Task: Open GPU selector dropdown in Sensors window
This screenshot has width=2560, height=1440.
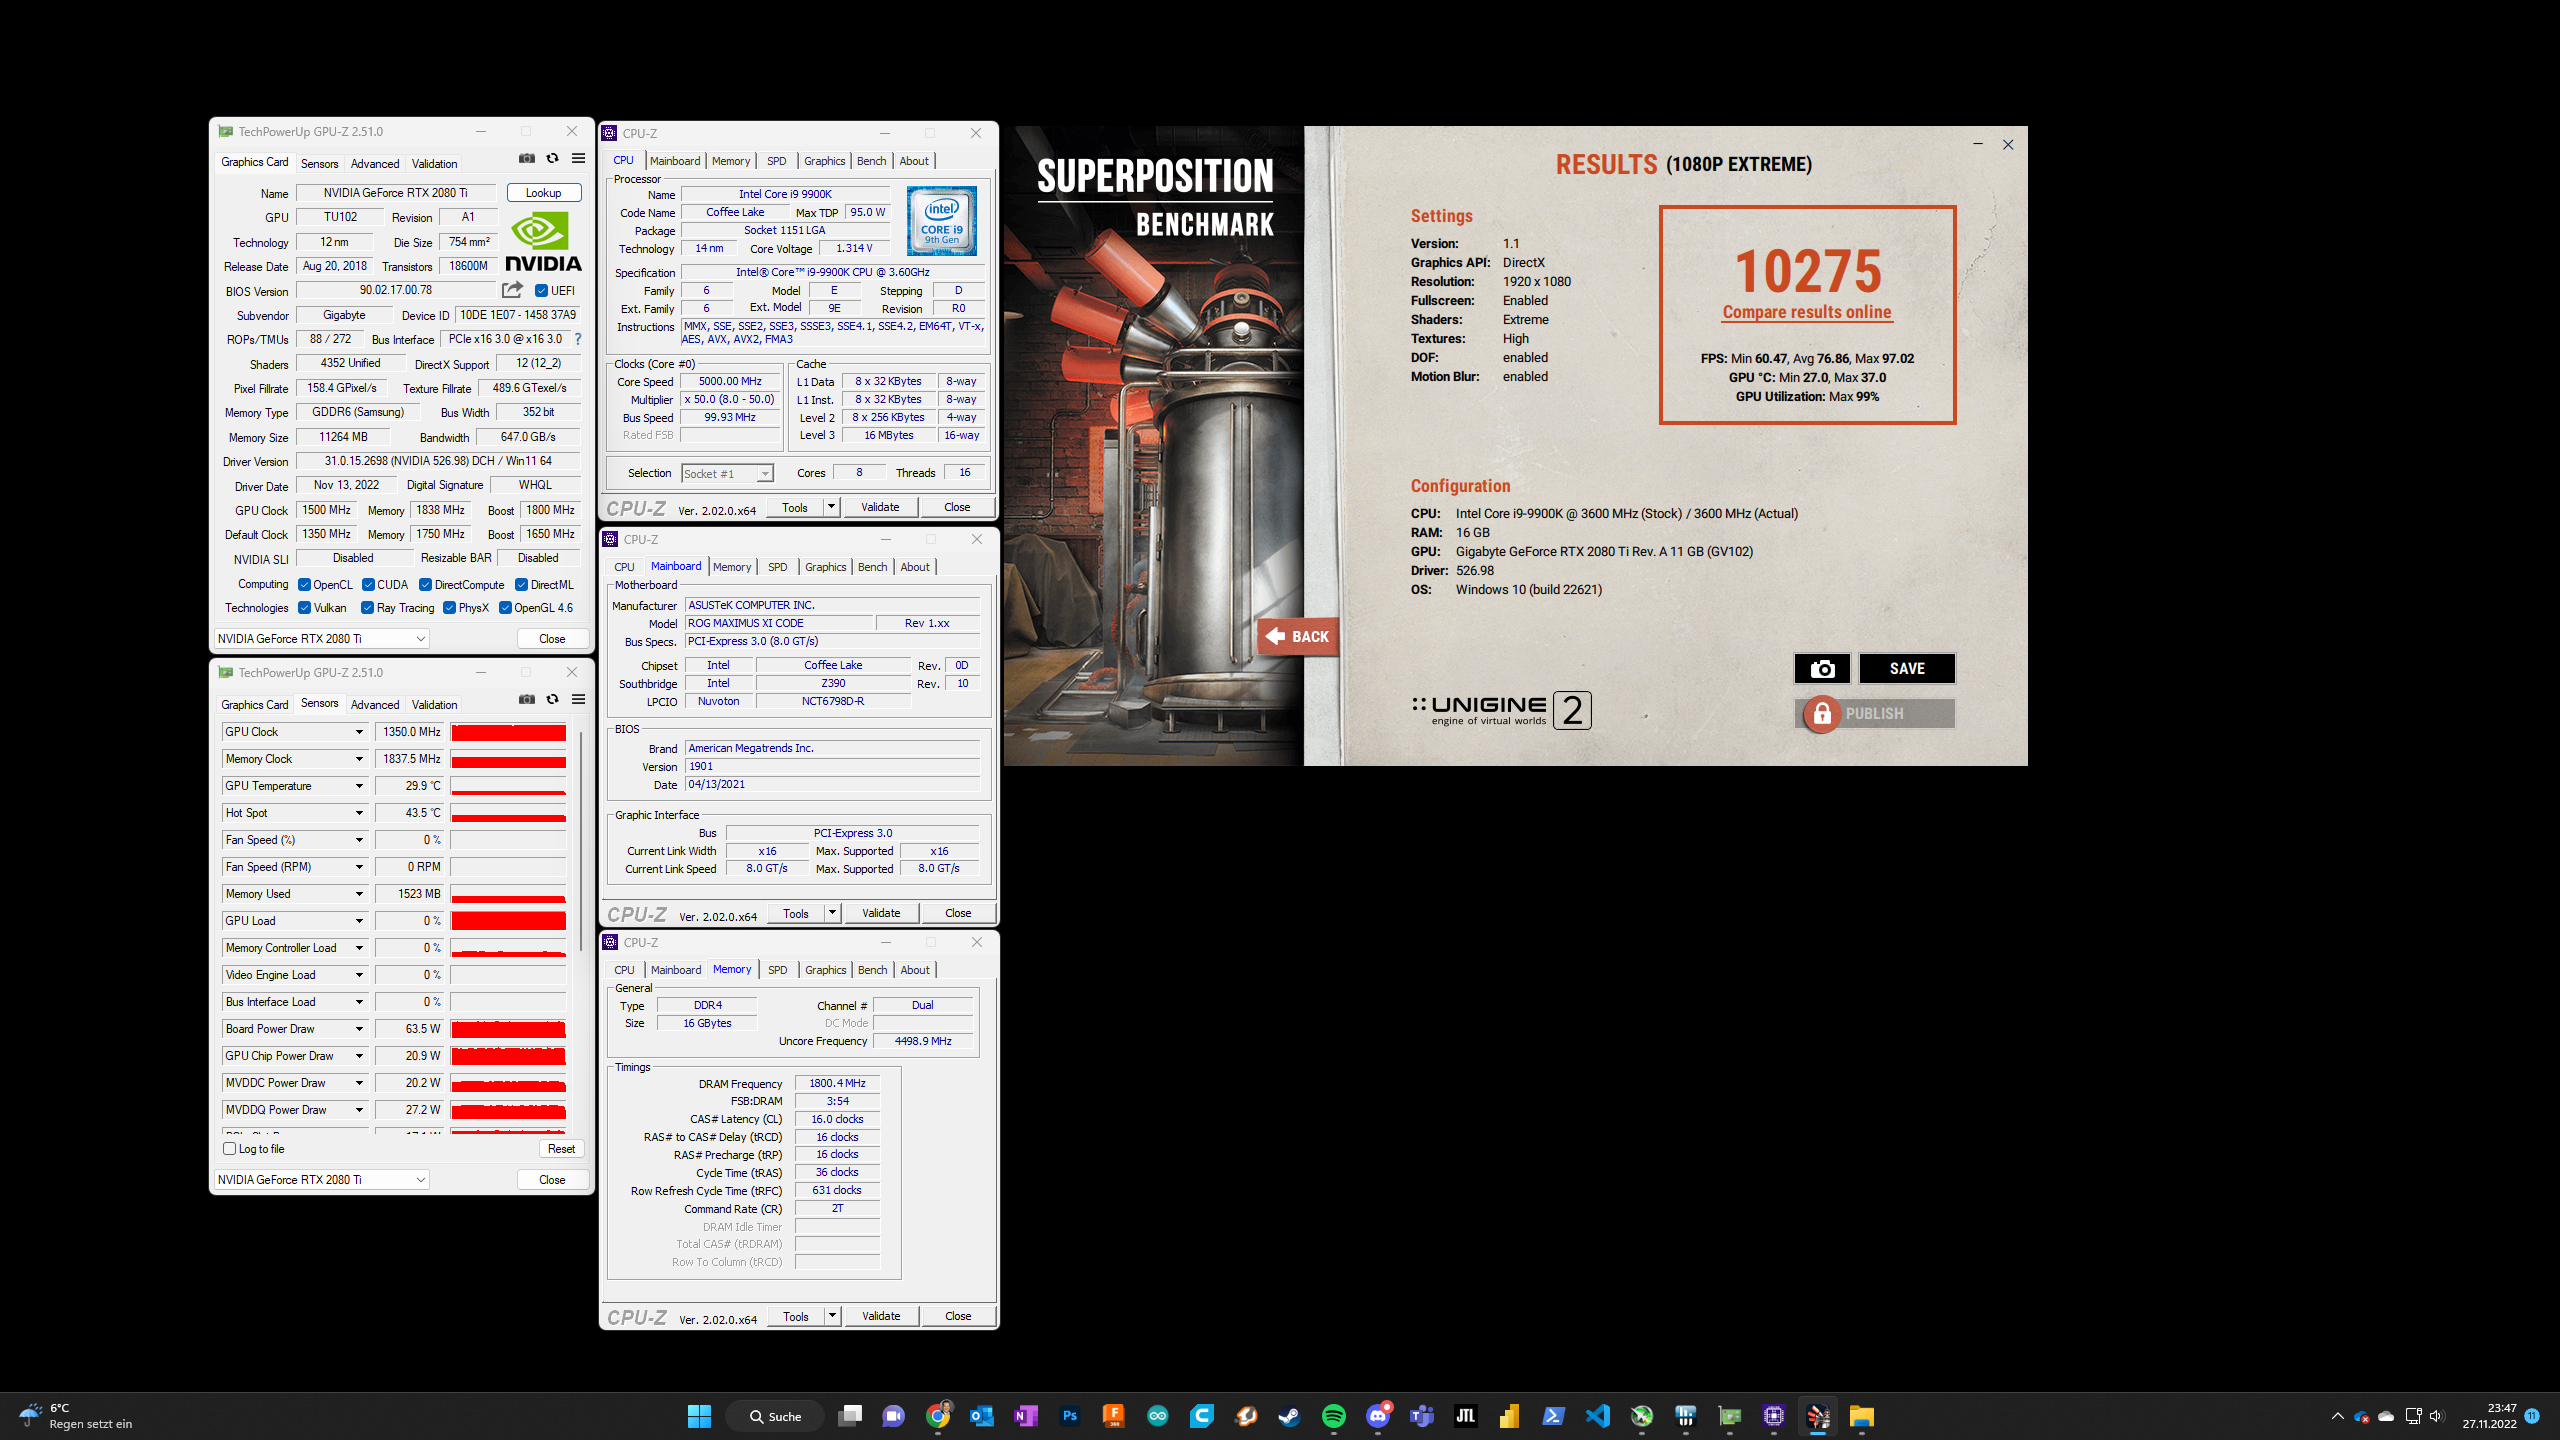Action: (321, 1180)
